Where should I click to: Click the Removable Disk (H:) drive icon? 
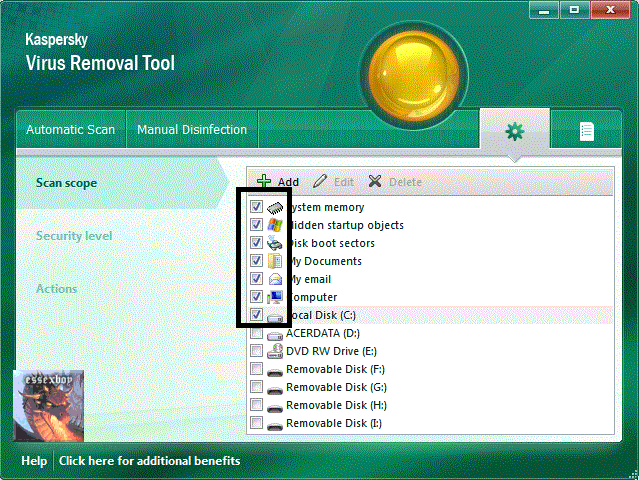pos(275,408)
